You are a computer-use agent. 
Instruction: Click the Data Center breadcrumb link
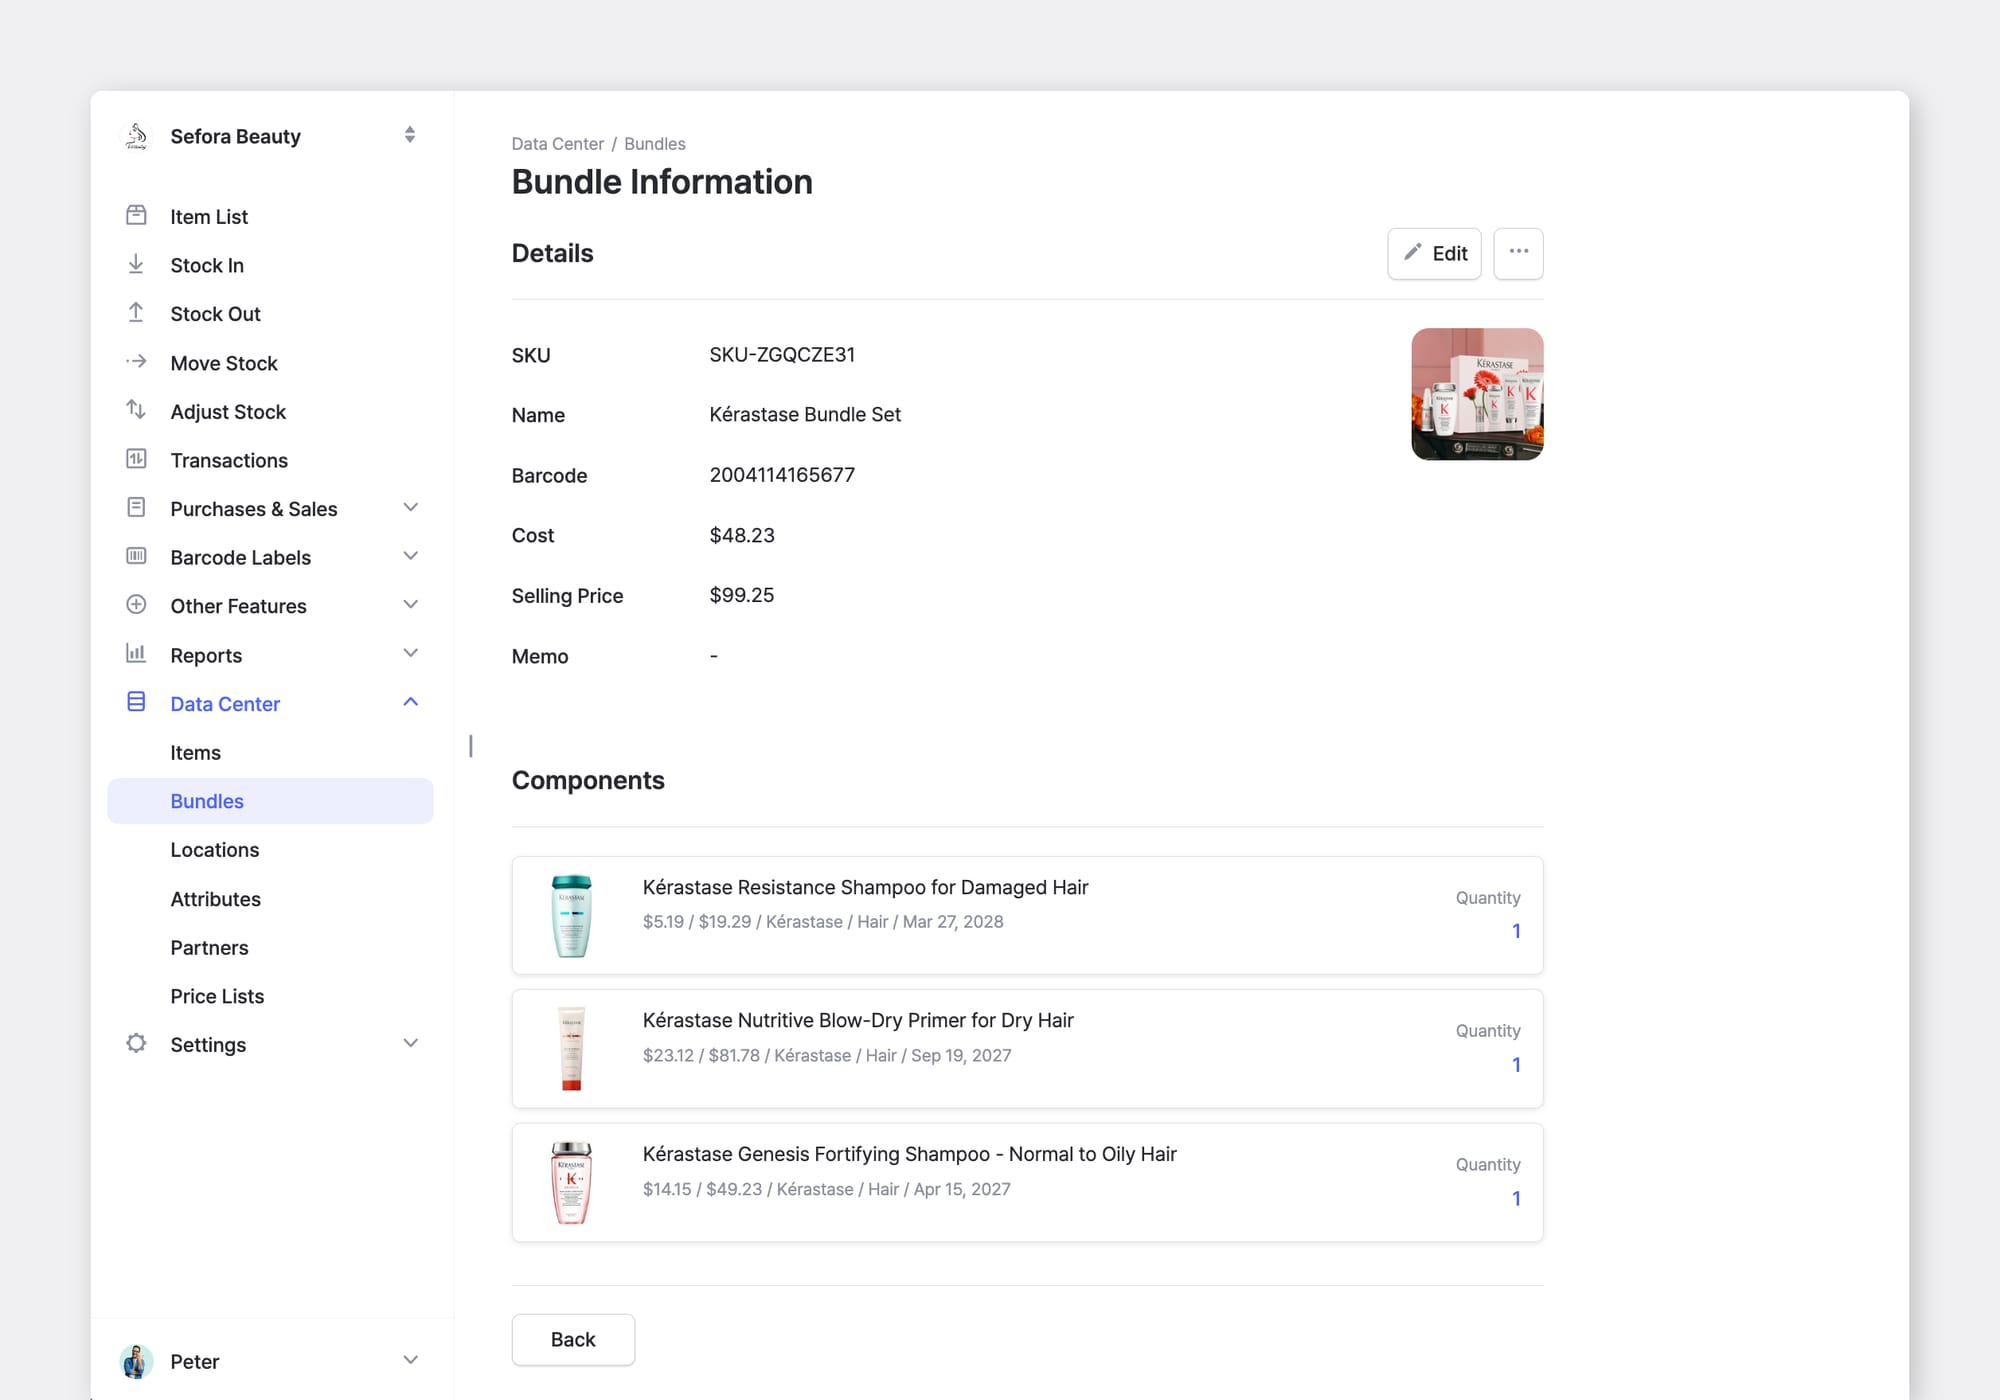tap(557, 144)
